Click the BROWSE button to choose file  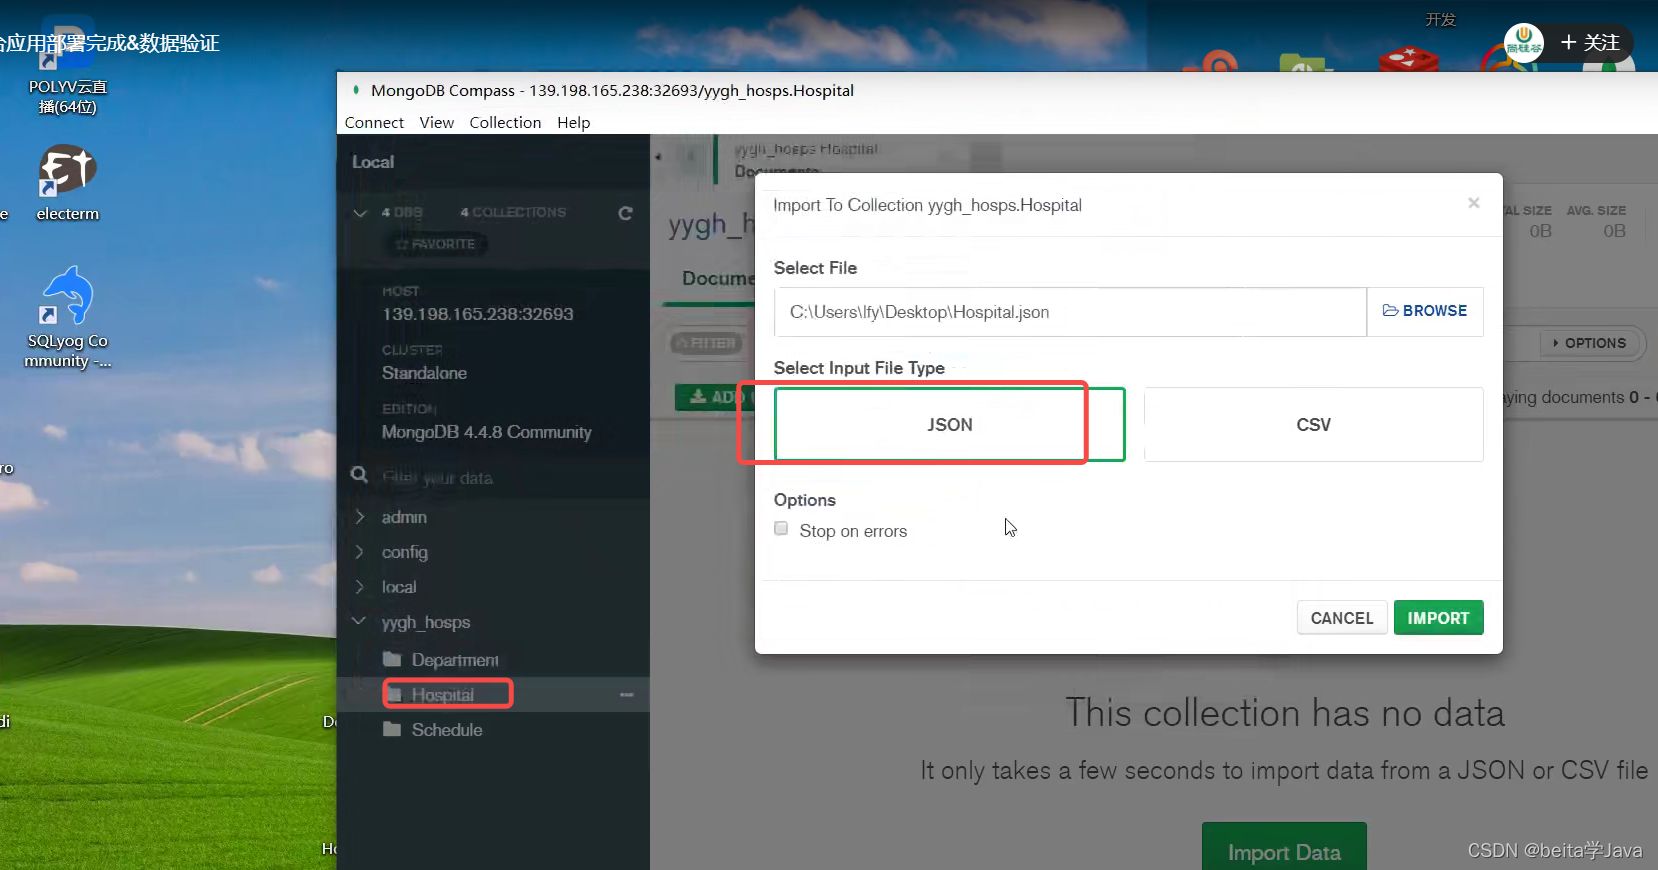click(x=1425, y=312)
